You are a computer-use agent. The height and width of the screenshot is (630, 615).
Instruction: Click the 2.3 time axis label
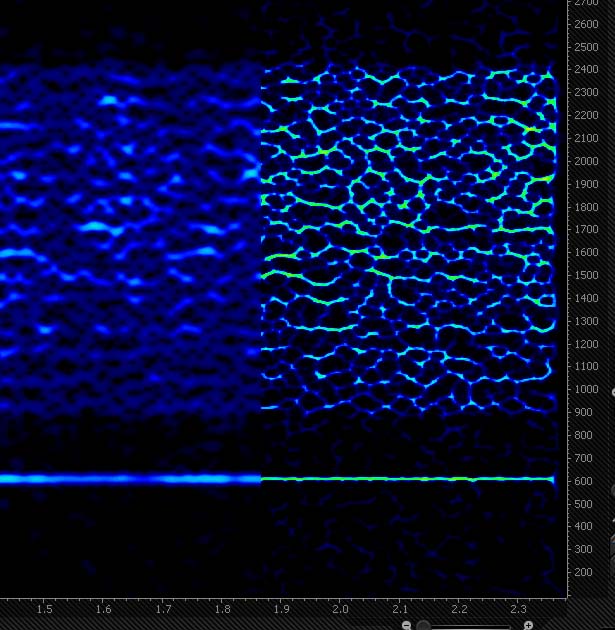(518, 609)
